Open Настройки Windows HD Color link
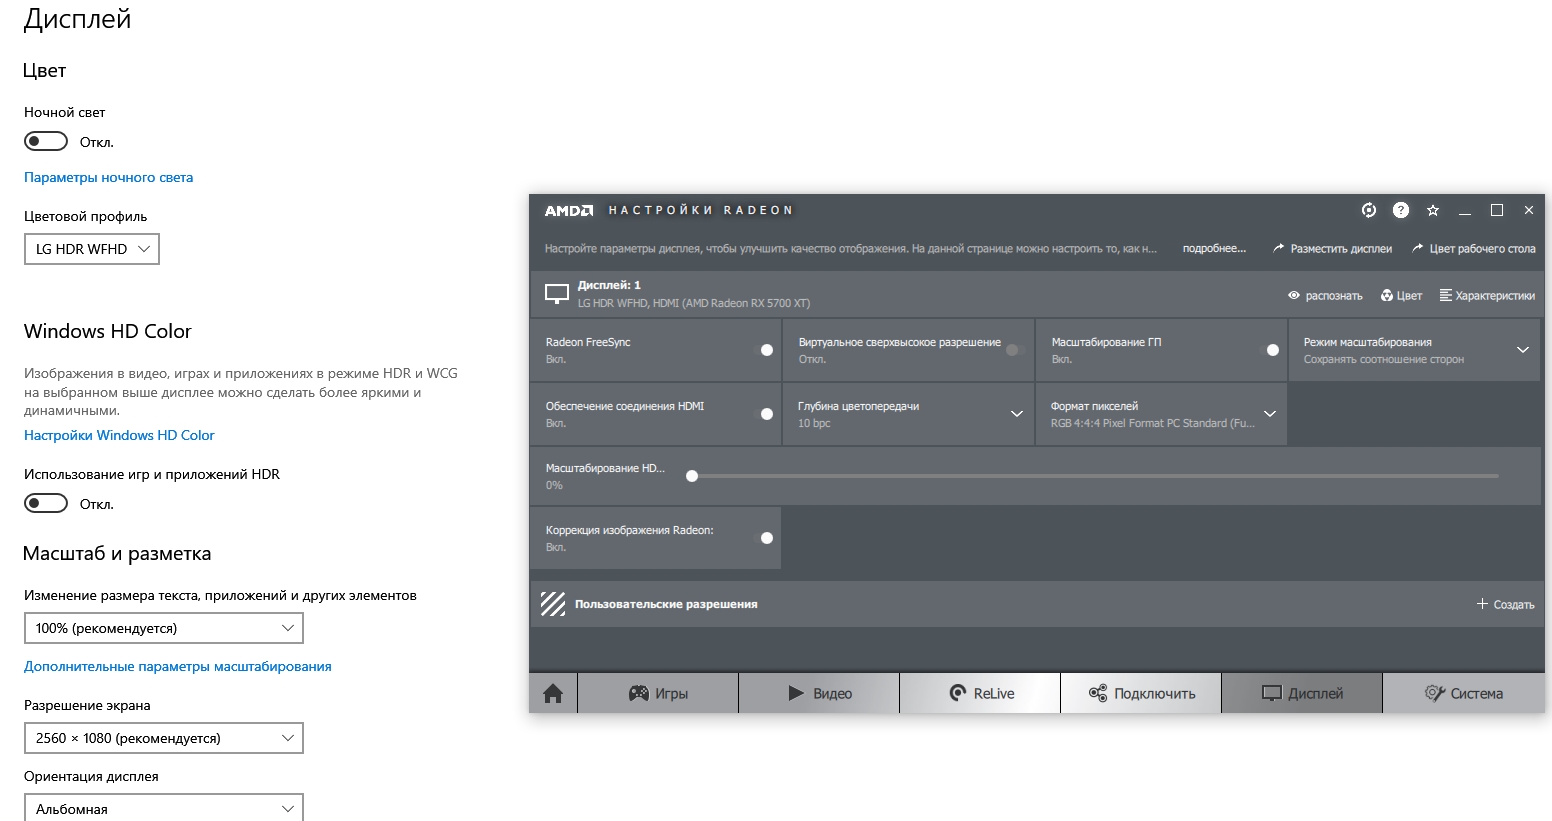The height and width of the screenshot is (821, 1552). pyautogui.click(x=119, y=435)
